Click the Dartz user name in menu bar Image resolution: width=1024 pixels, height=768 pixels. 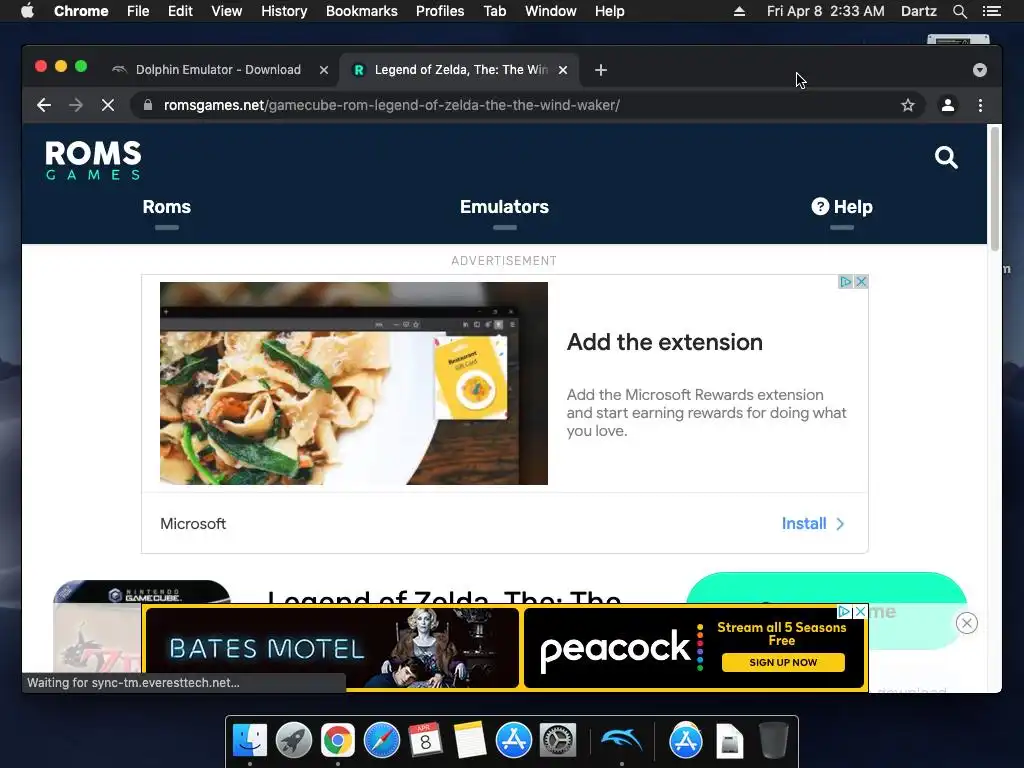[x=919, y=11]
